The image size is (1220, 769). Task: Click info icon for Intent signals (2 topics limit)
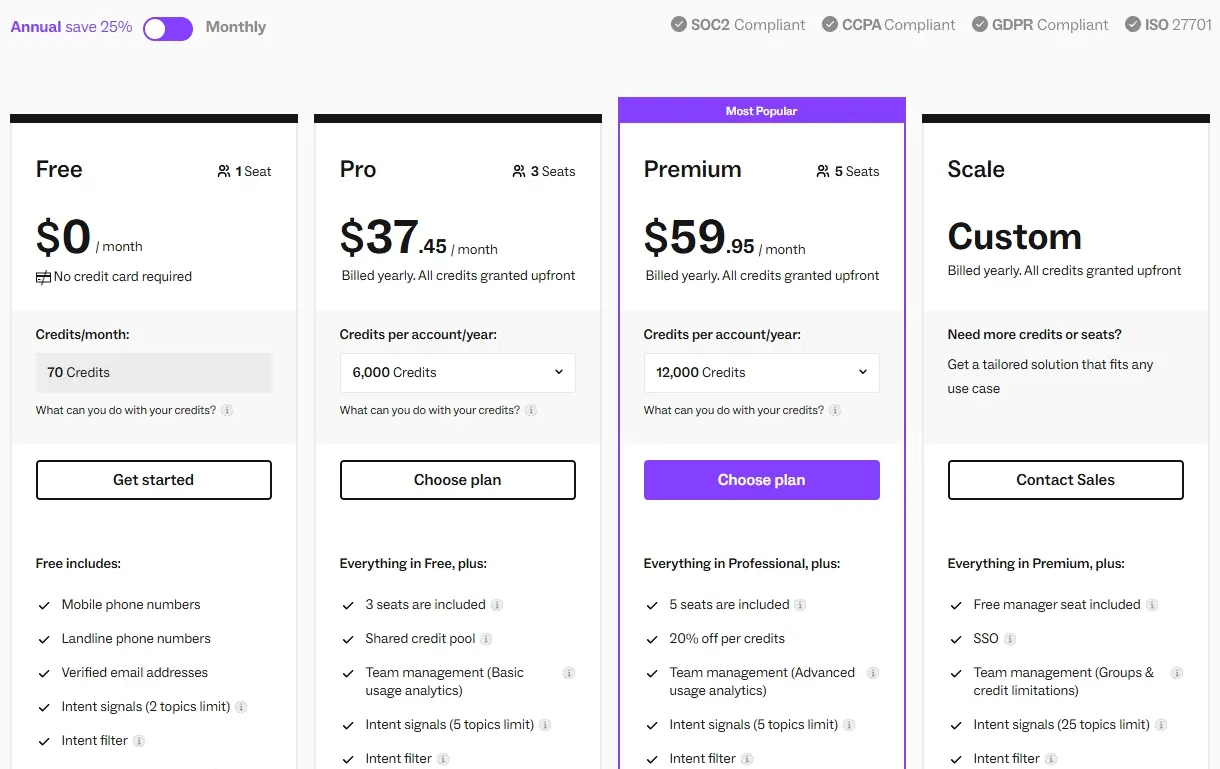(241, 707)
